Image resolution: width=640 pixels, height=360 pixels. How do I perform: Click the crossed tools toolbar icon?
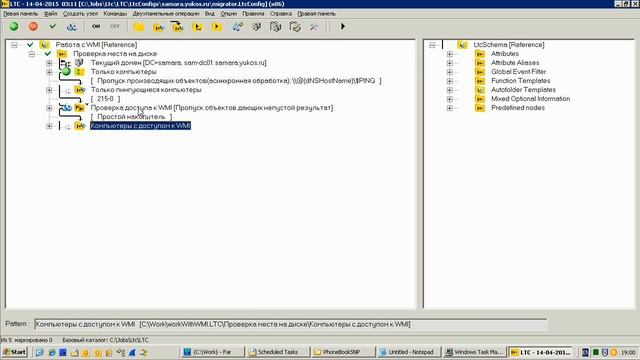click(314, 27)
